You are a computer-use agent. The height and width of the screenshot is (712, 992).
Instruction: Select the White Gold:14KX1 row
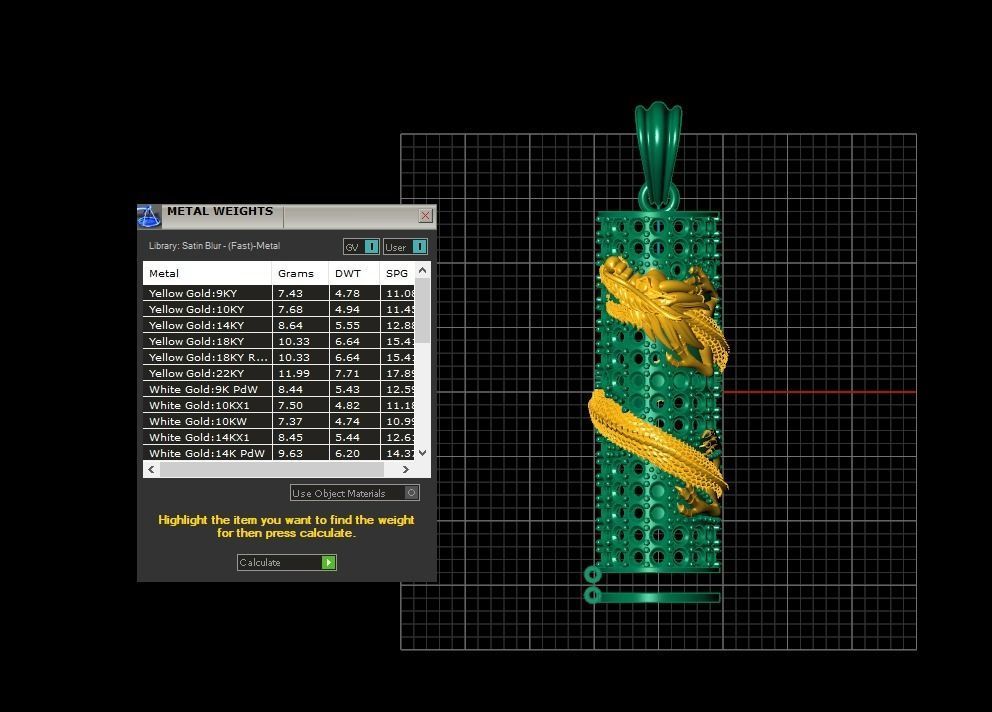pos(279,437)
